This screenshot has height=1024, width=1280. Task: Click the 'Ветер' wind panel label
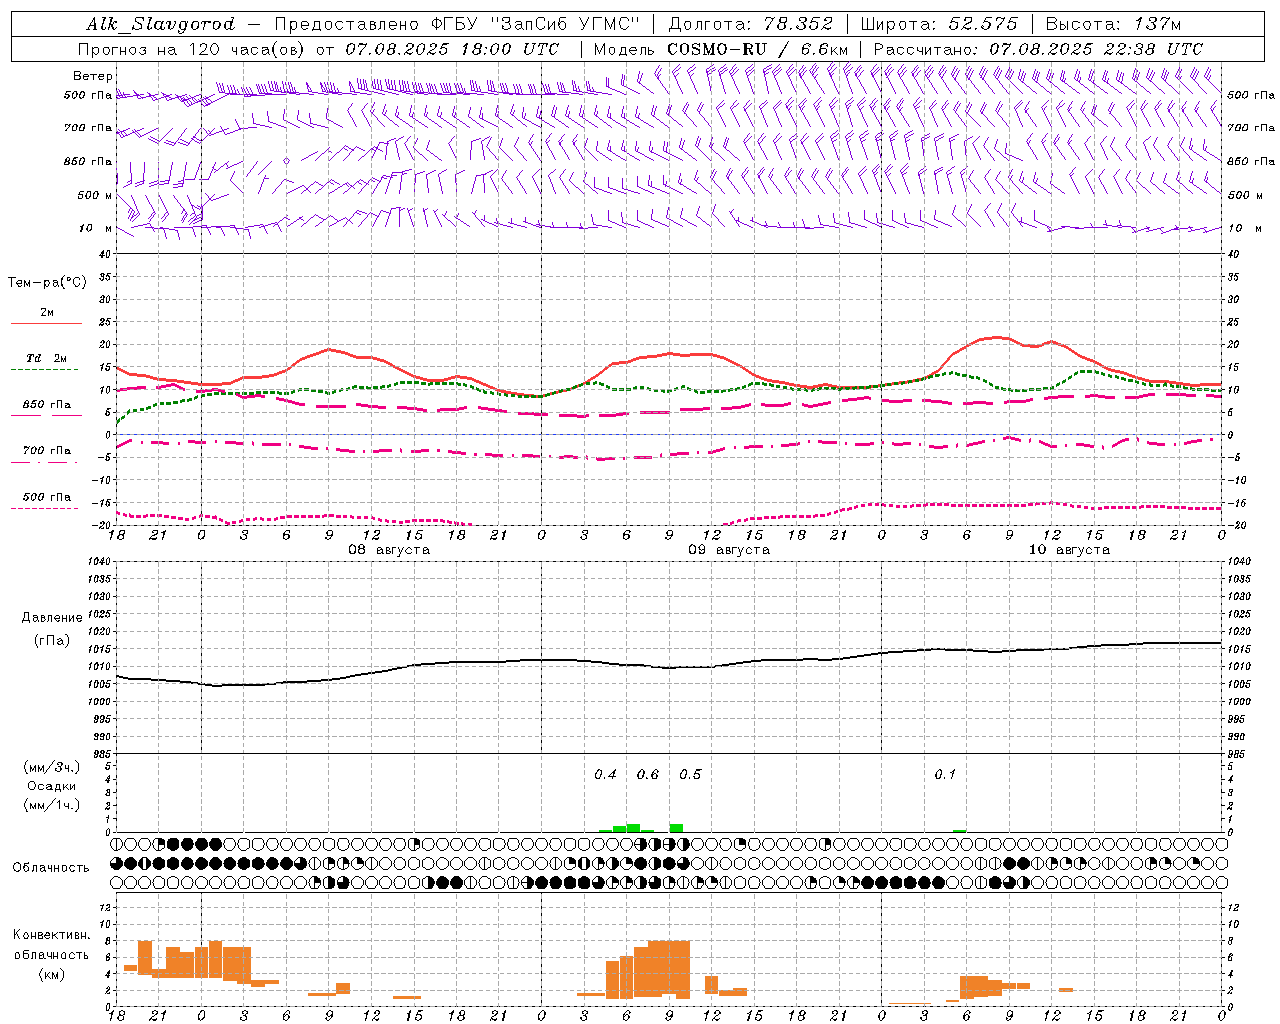coord(93,76)
